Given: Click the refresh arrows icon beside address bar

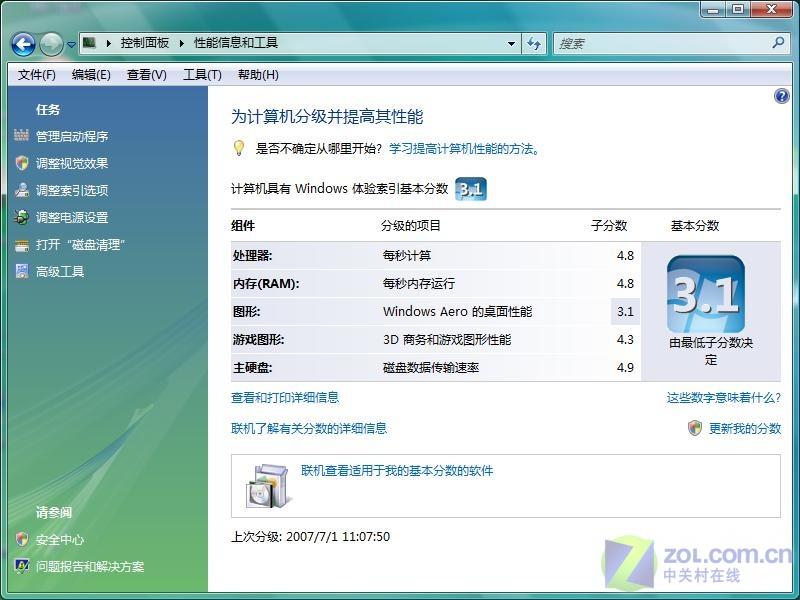Looking at the screenshot, I should (534, 43).
